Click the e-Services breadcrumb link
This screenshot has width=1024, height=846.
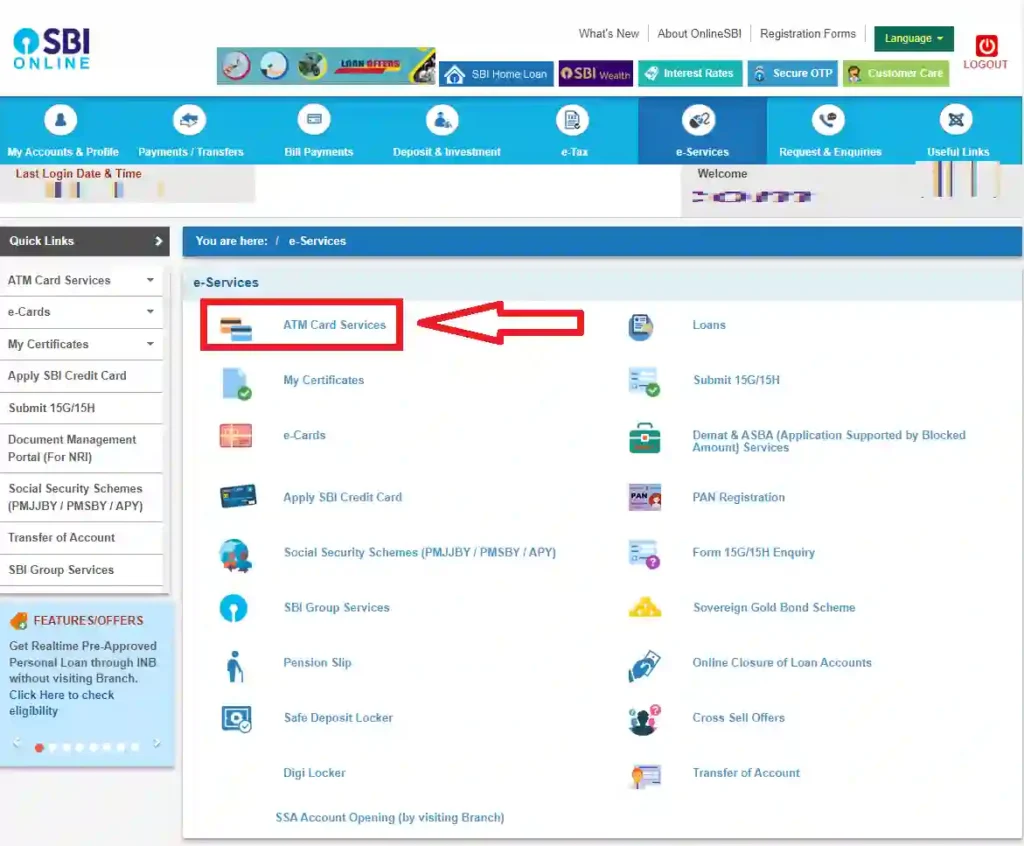(x=317, y=241)
